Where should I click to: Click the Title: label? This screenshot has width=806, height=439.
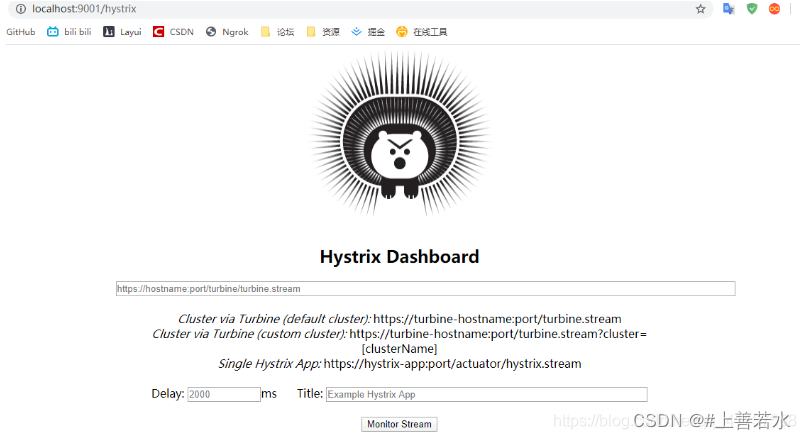[x=310, y=394]
